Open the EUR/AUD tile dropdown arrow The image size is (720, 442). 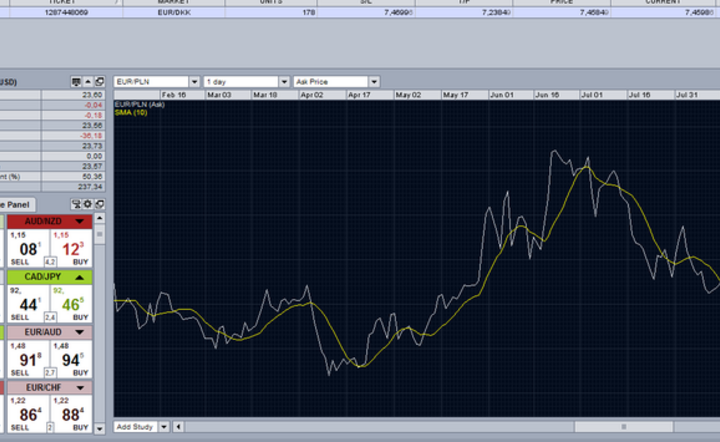[79, 332]
